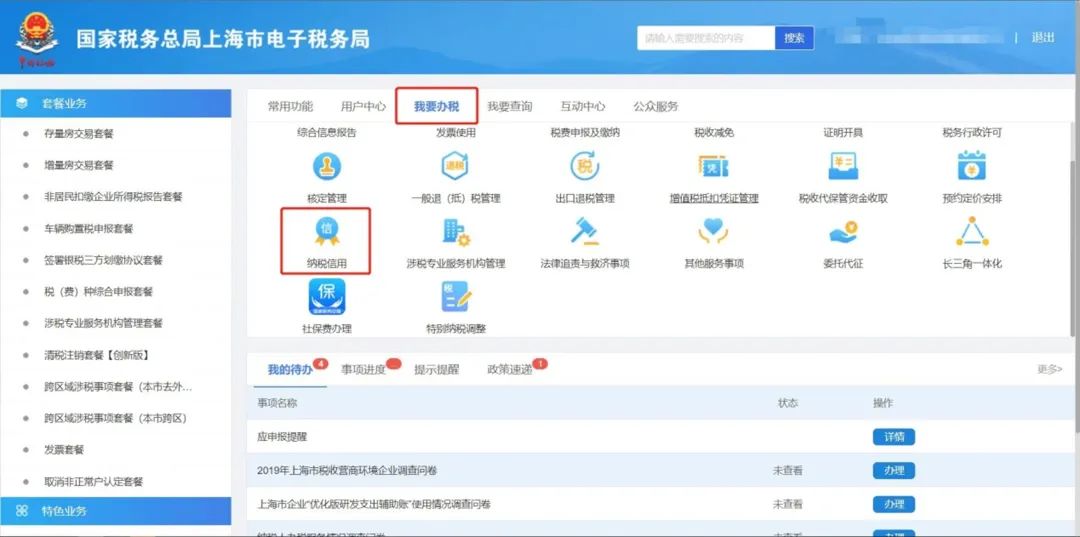1080x537 pixels.
Task: Open 清税注销套餐【创新版】
Action: [96, 355]
